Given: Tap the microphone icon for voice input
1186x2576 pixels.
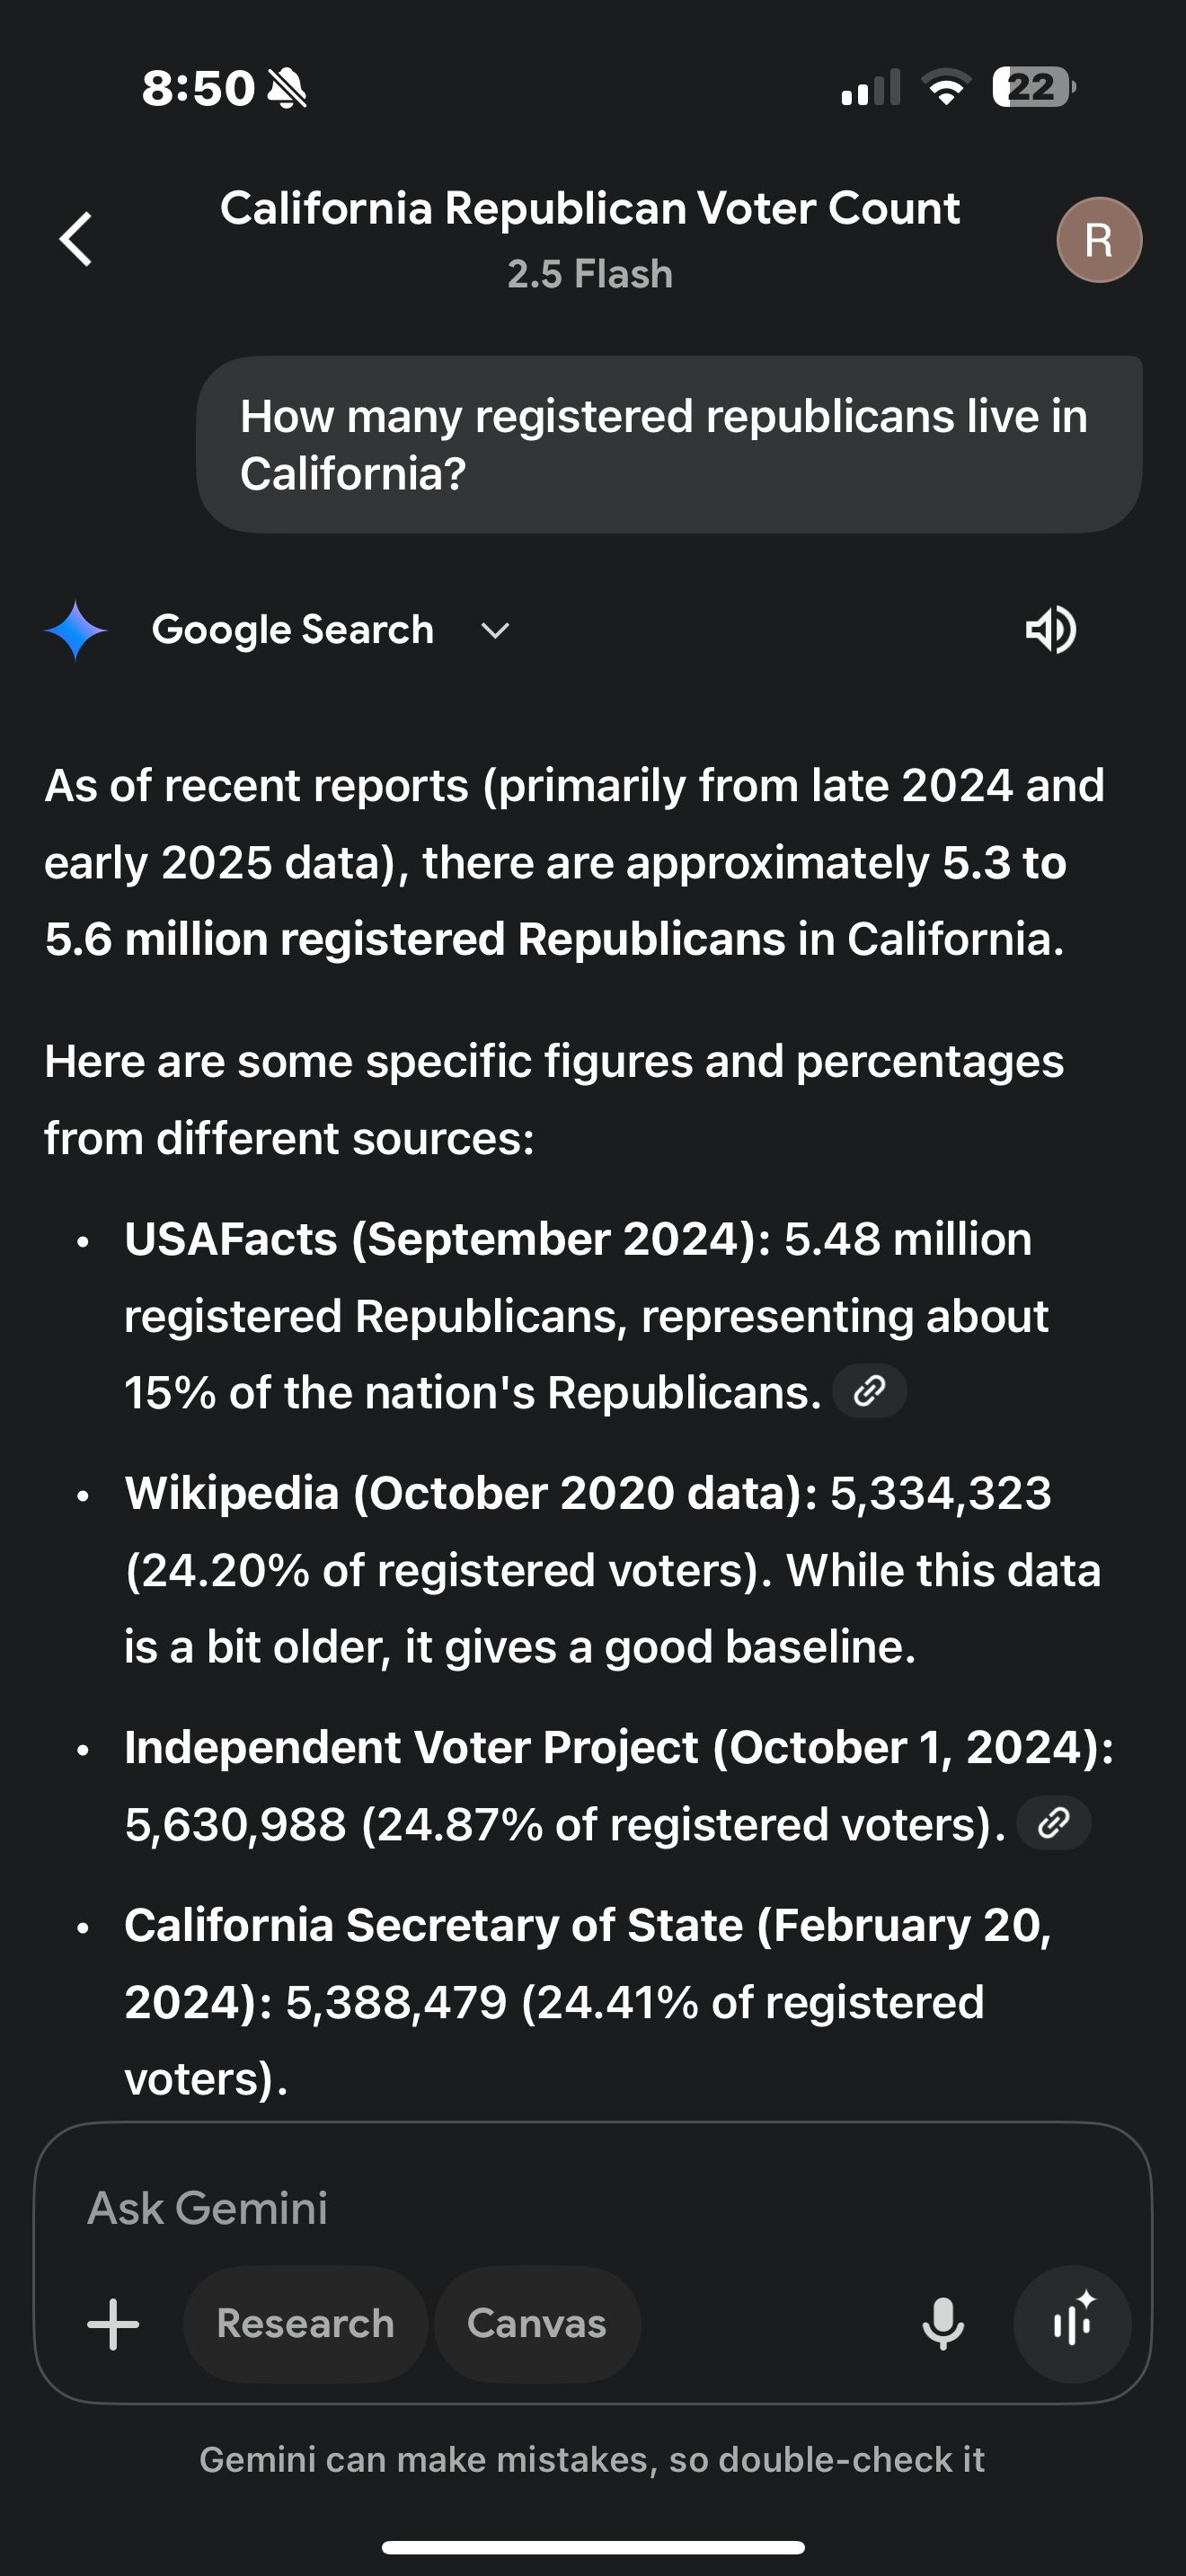Looking at the screenshot, I should click(x=942, y=2323).
